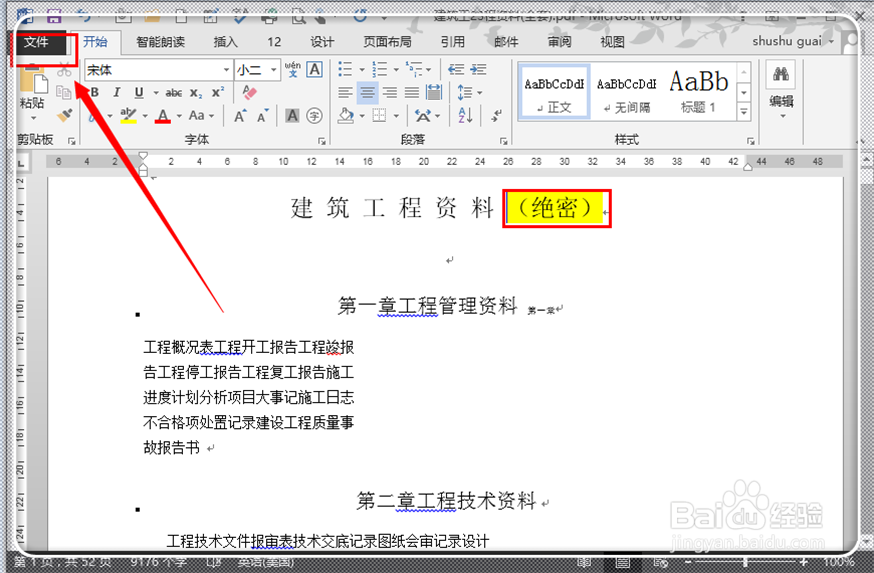Viewport: 874px width, 573px height.
Task: Expand the numbering library dropdown arrow
Action: (x=396, y=70)
